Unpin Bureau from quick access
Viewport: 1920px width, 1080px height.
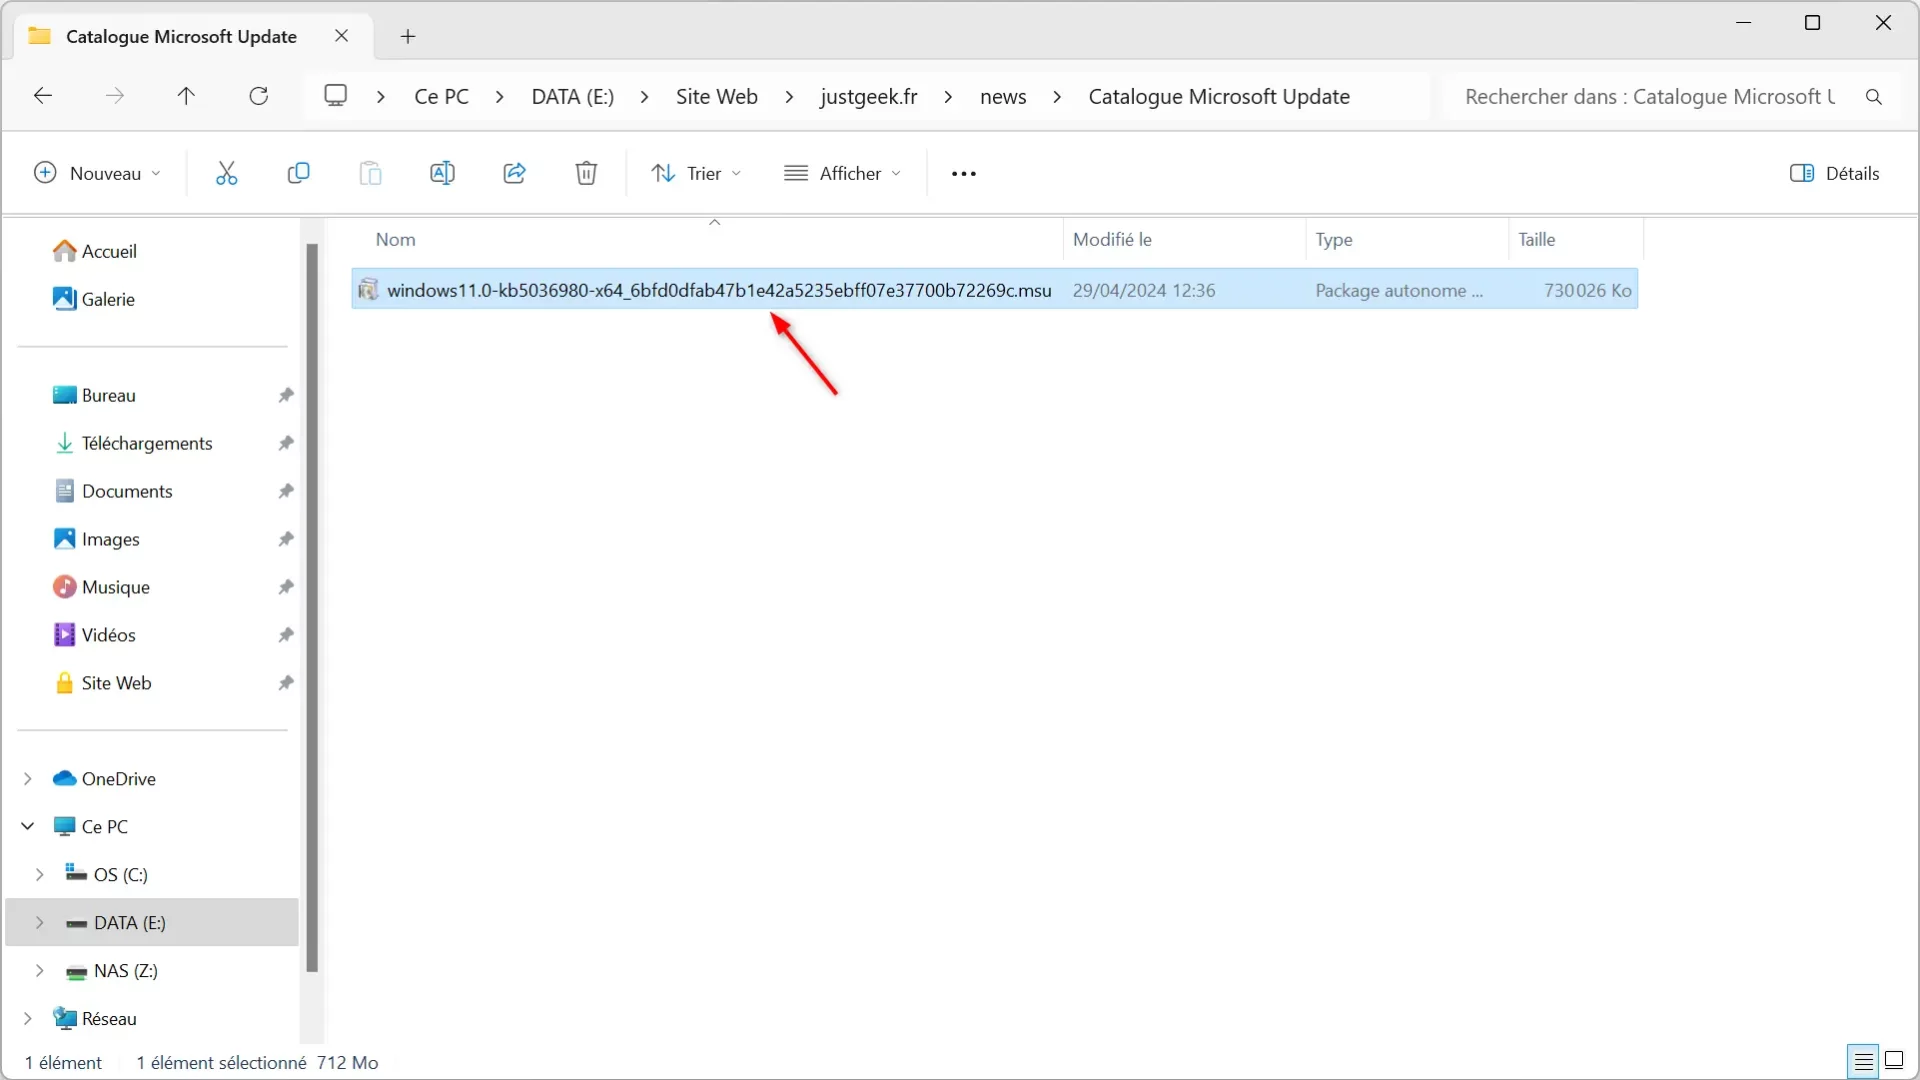click(x=286, y=395)
